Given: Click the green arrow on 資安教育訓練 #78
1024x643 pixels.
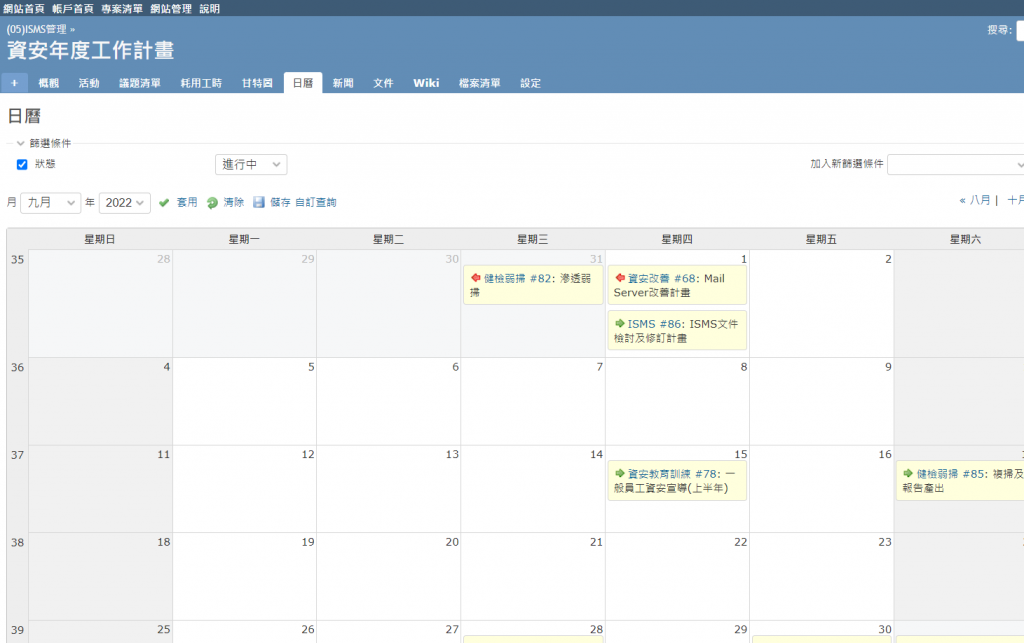Looking at the screenshot, I should pyautogui.click(x=620, y=474).
